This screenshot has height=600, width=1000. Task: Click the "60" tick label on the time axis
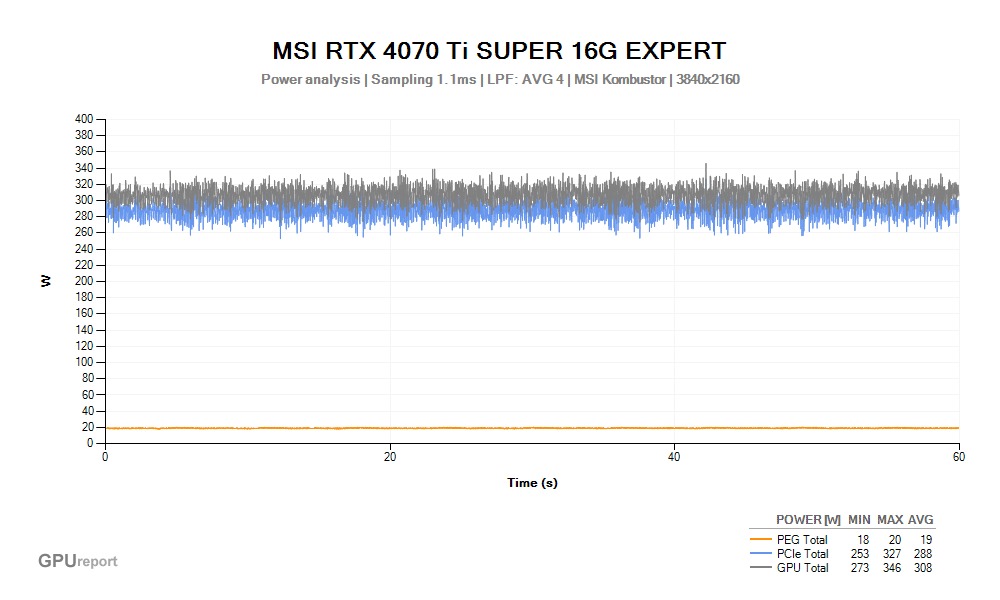pyautogui.click(x=959, y=457)
